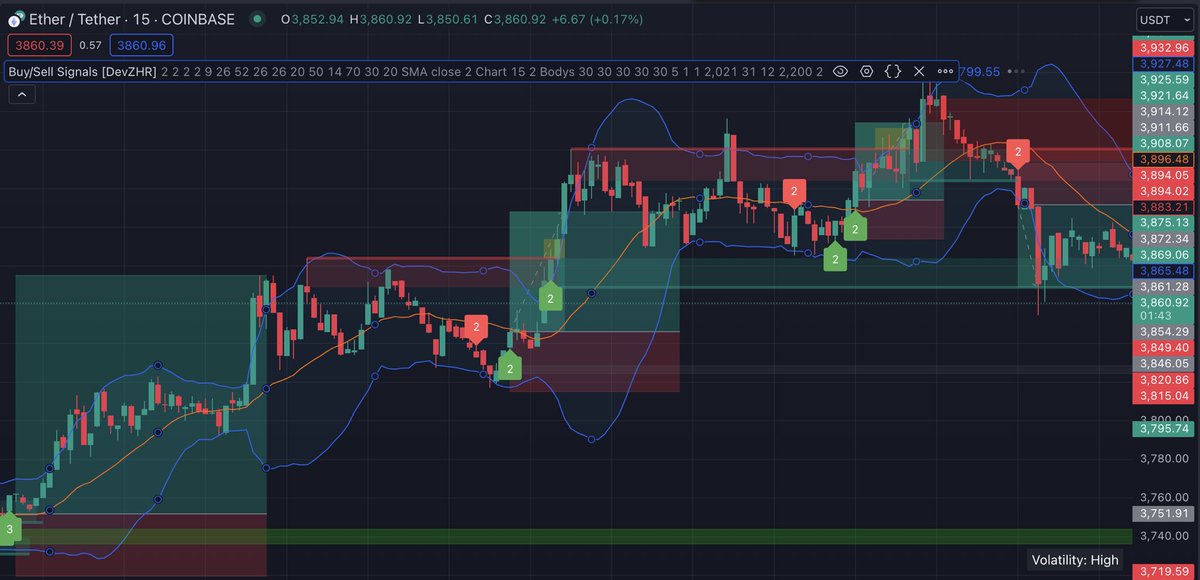1200x580 pixels.
Task: Click the 3,795.74 green price label
Action: click(x=1162, y=429)
